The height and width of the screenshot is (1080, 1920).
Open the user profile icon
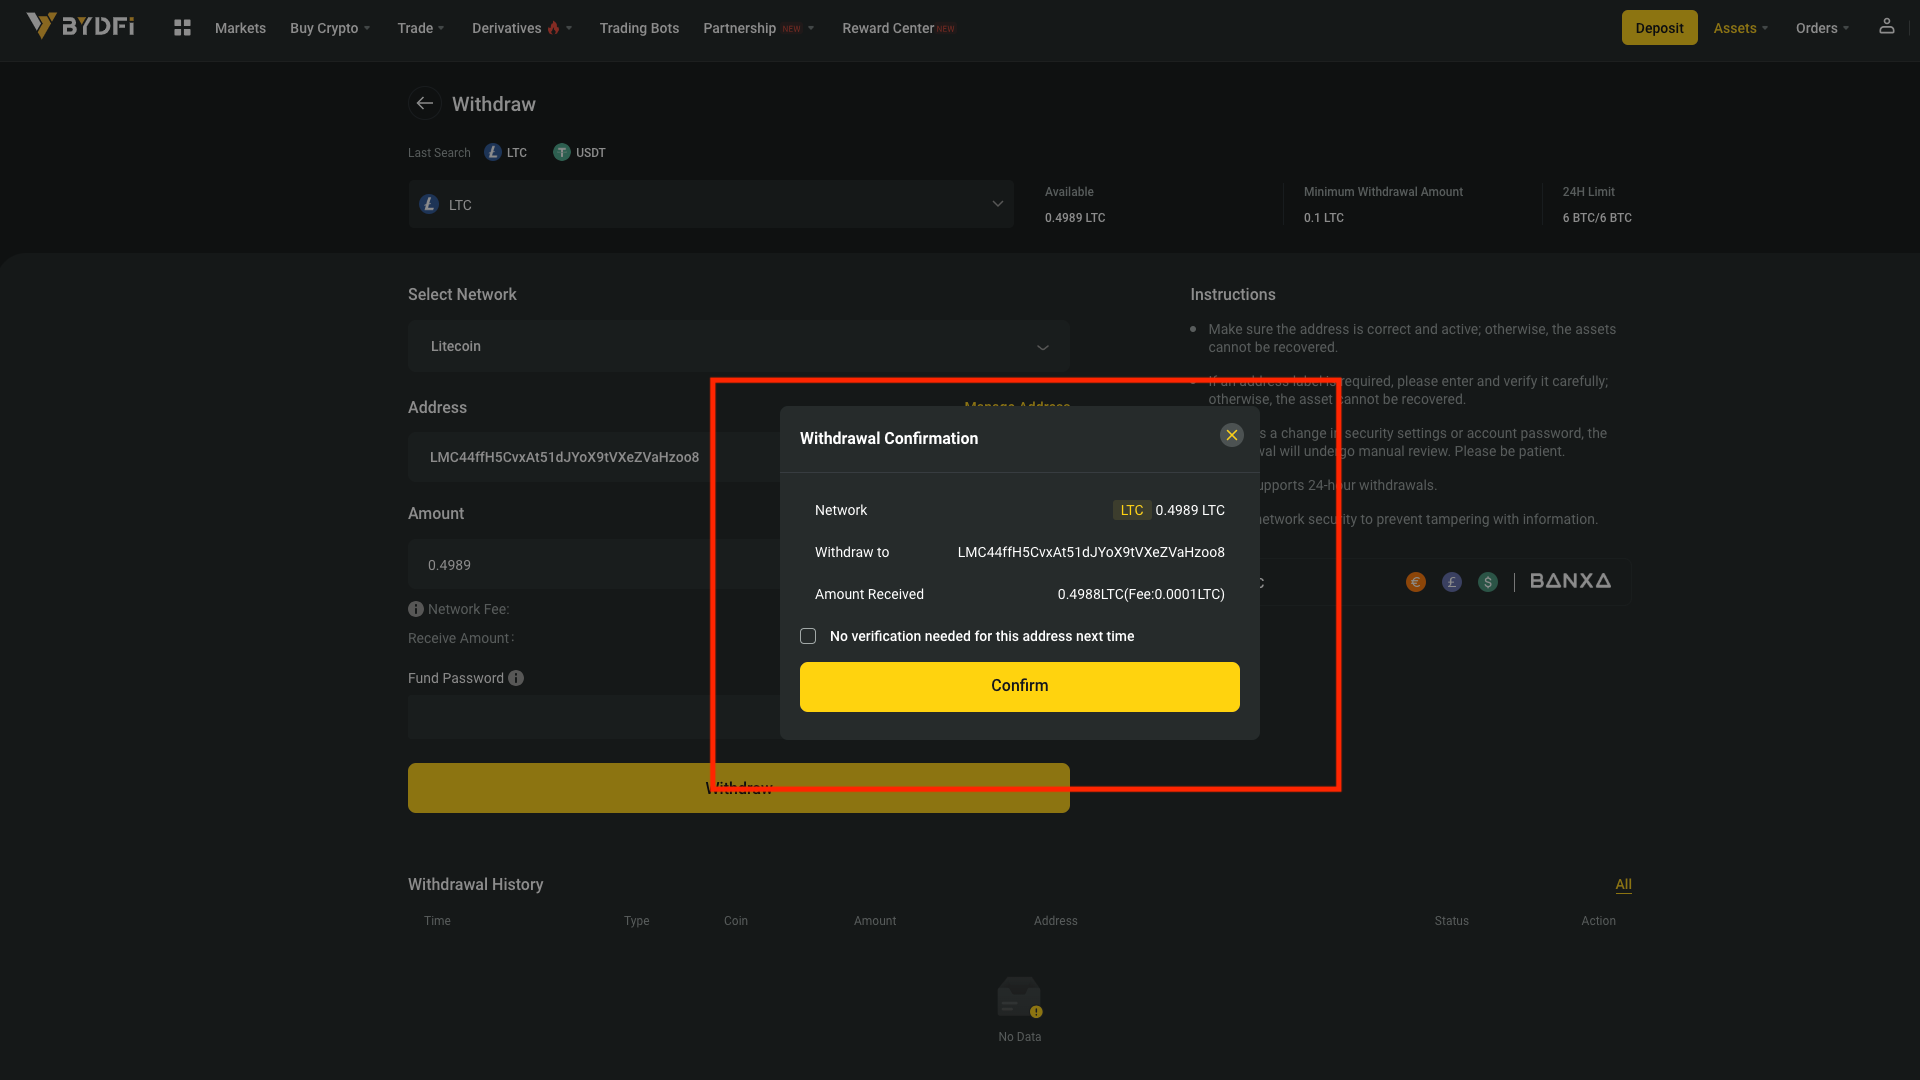tap(1886, 26)
